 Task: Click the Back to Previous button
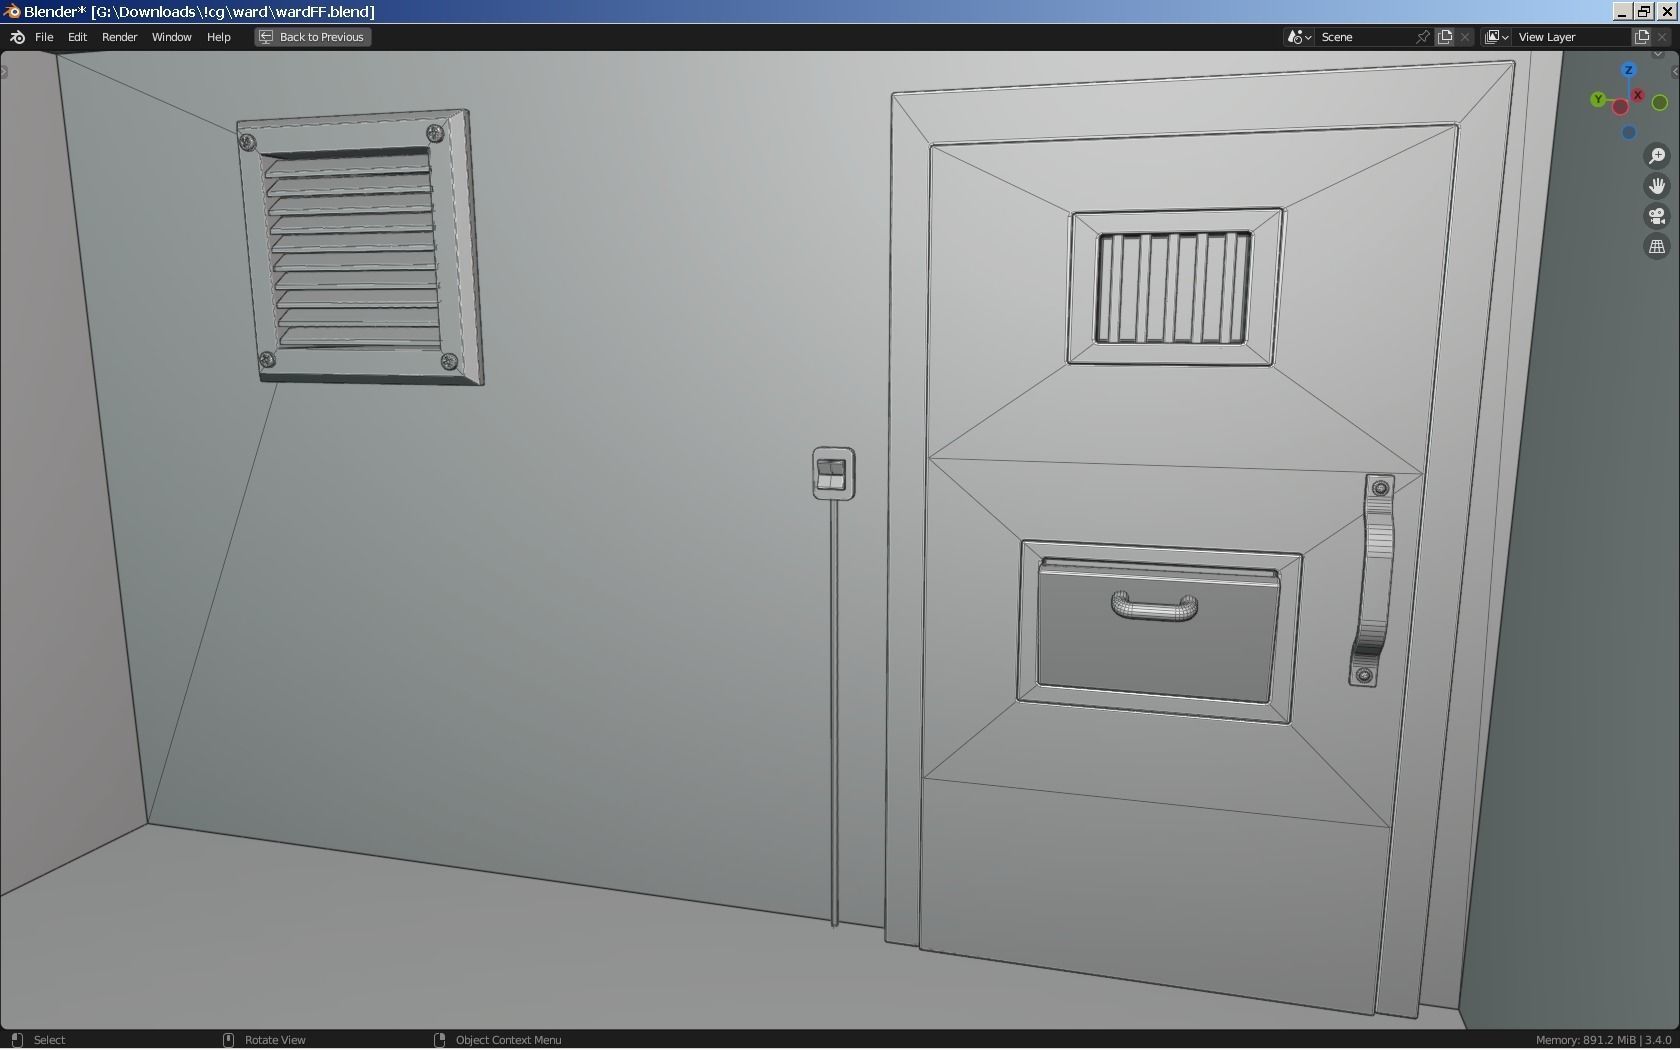[312, 37]
